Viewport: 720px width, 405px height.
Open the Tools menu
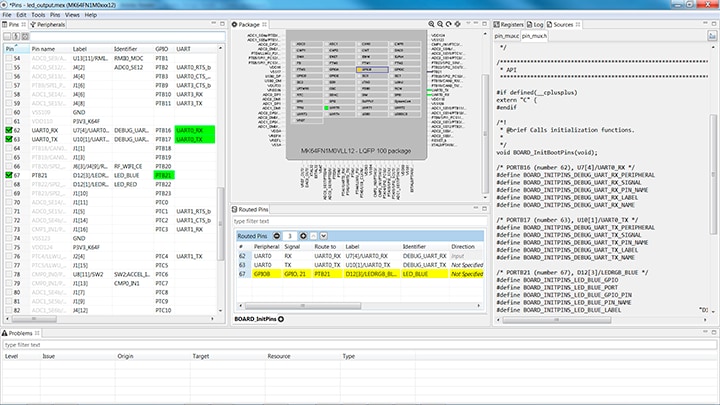point(37,15)
